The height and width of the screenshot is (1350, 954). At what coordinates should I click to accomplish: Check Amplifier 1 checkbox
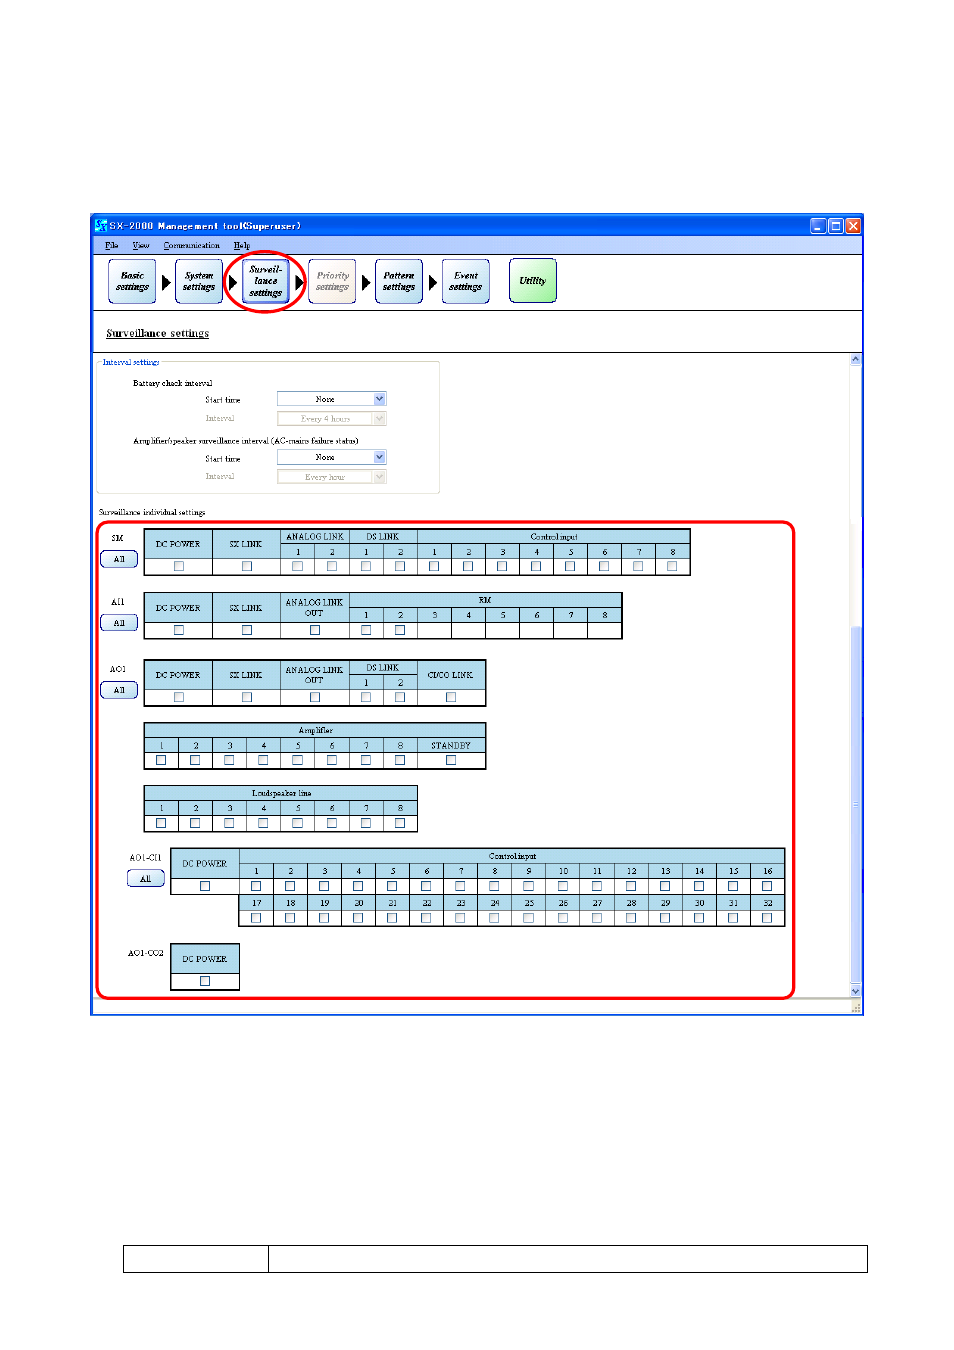[161, 760]
